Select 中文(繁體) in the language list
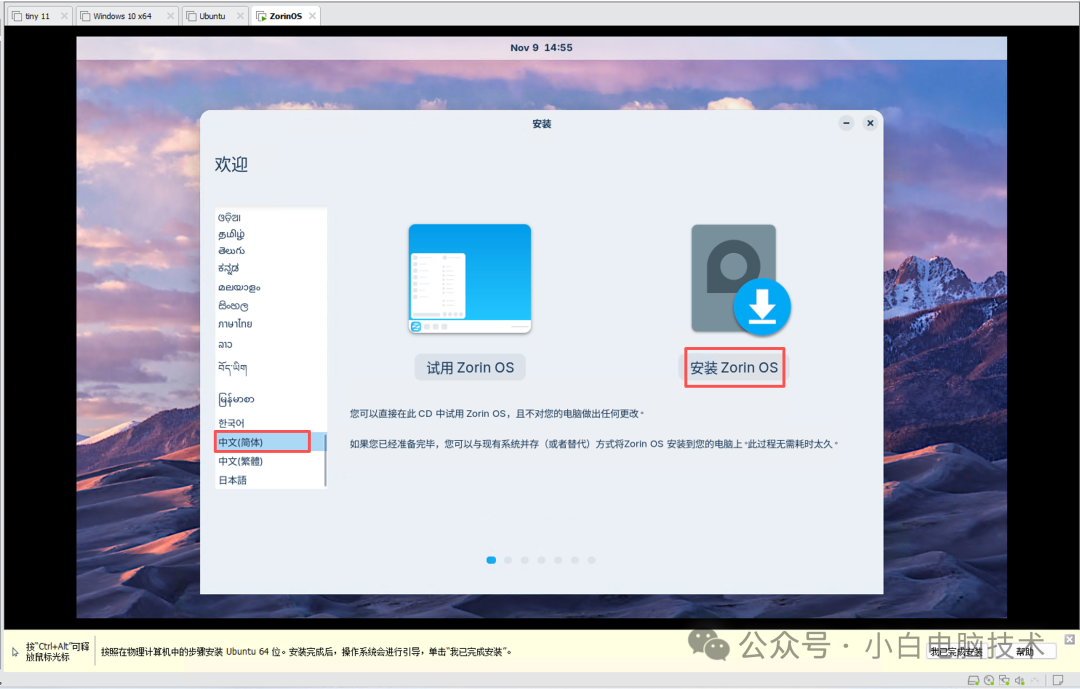This screenshot has height=689, width=1080. coord(243,461)
